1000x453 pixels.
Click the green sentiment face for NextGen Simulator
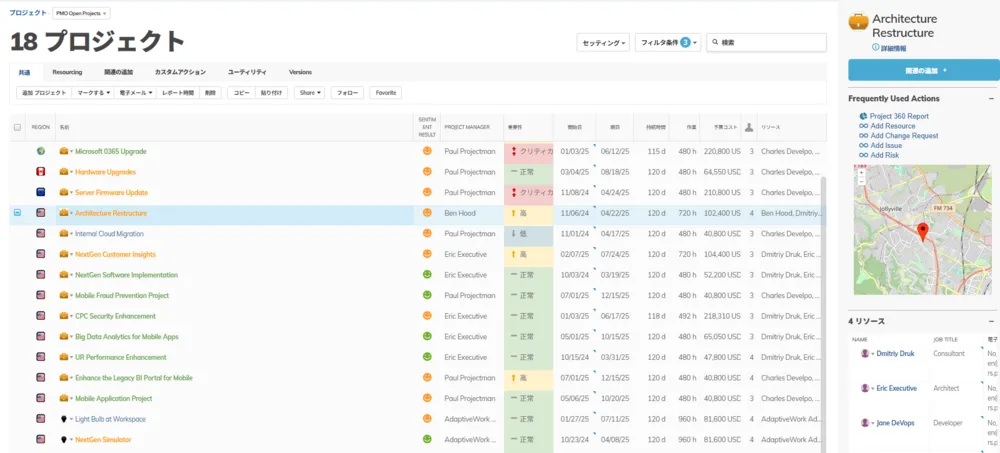click(x=427, y=440)
